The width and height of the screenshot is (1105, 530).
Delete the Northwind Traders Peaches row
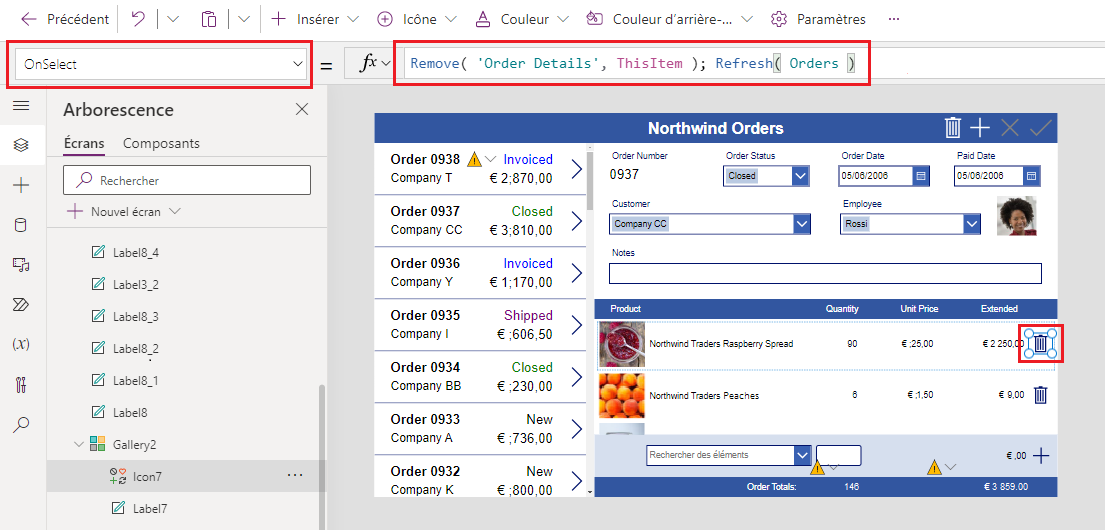click(1040, 395)
